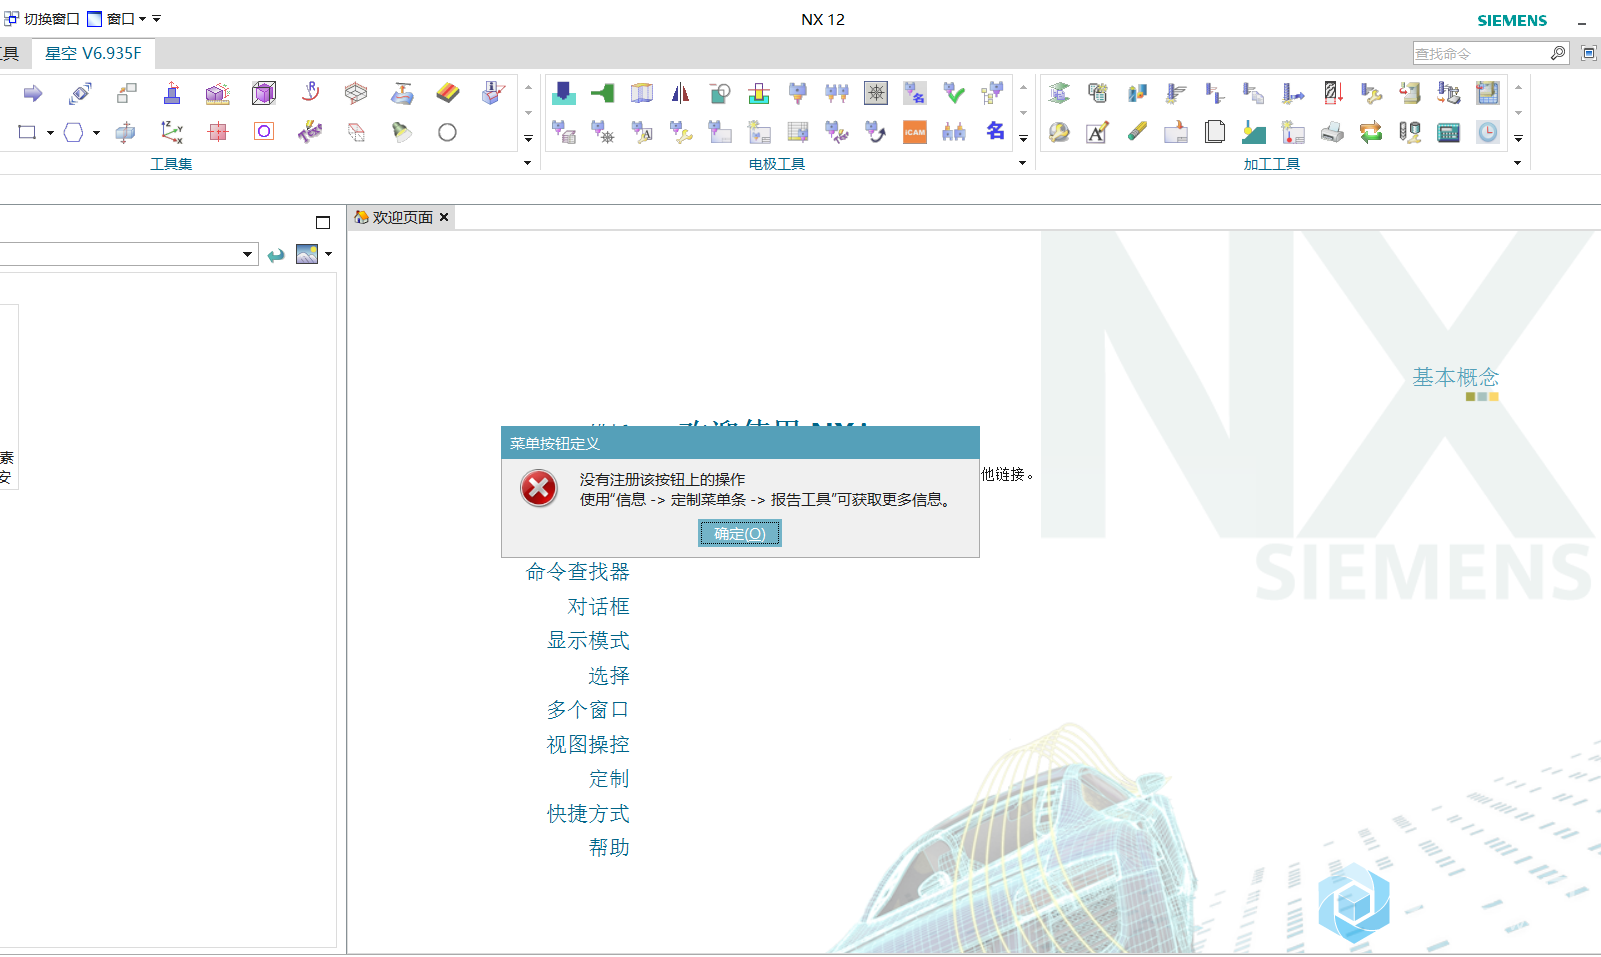Select the plain circle outline icon
The width and height of the screenshot is (1601, 957).
[447, 132]
